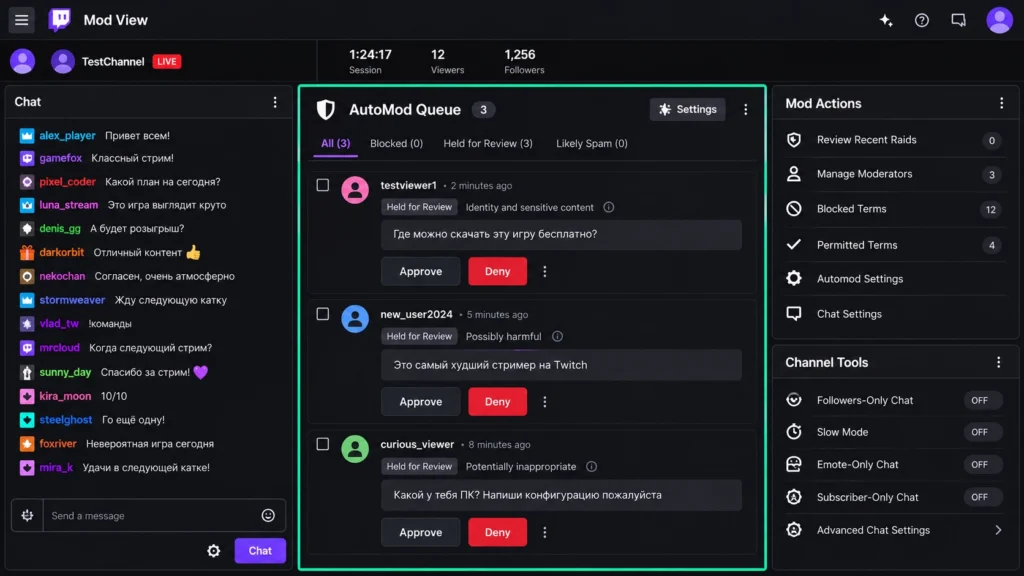Open chat settings gear beside Chat button

coord(214,551)
